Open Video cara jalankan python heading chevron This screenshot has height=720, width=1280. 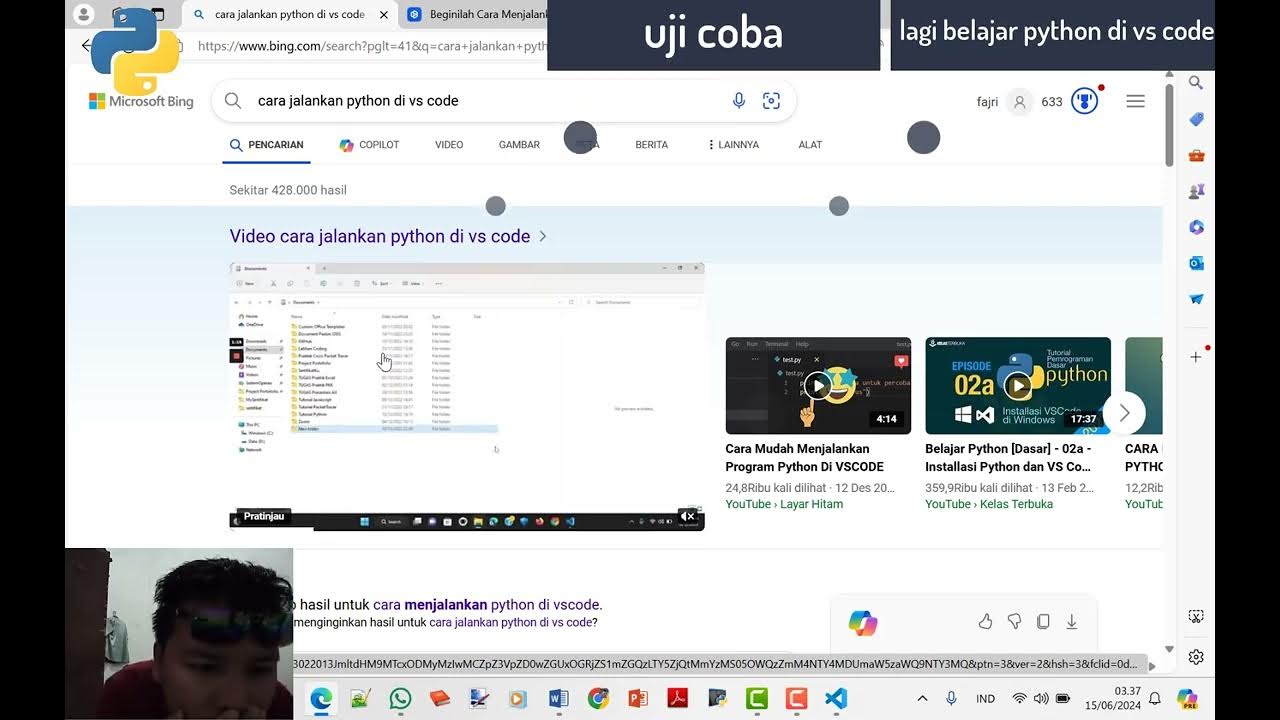[x=543, y=237]
